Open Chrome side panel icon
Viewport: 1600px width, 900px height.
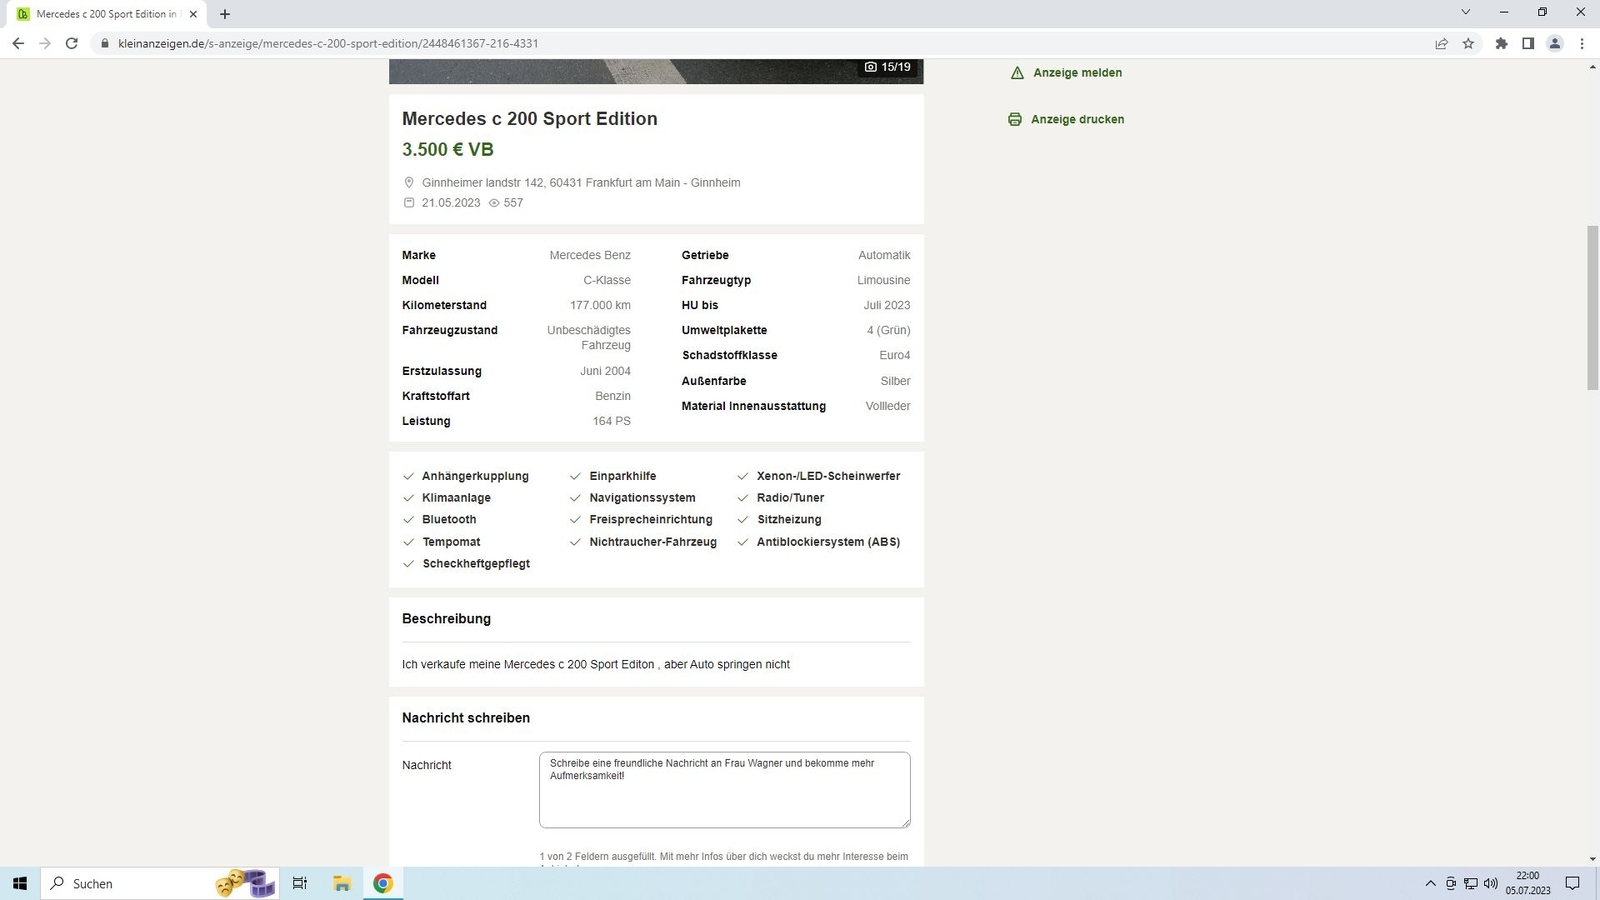pos(1528,43)
